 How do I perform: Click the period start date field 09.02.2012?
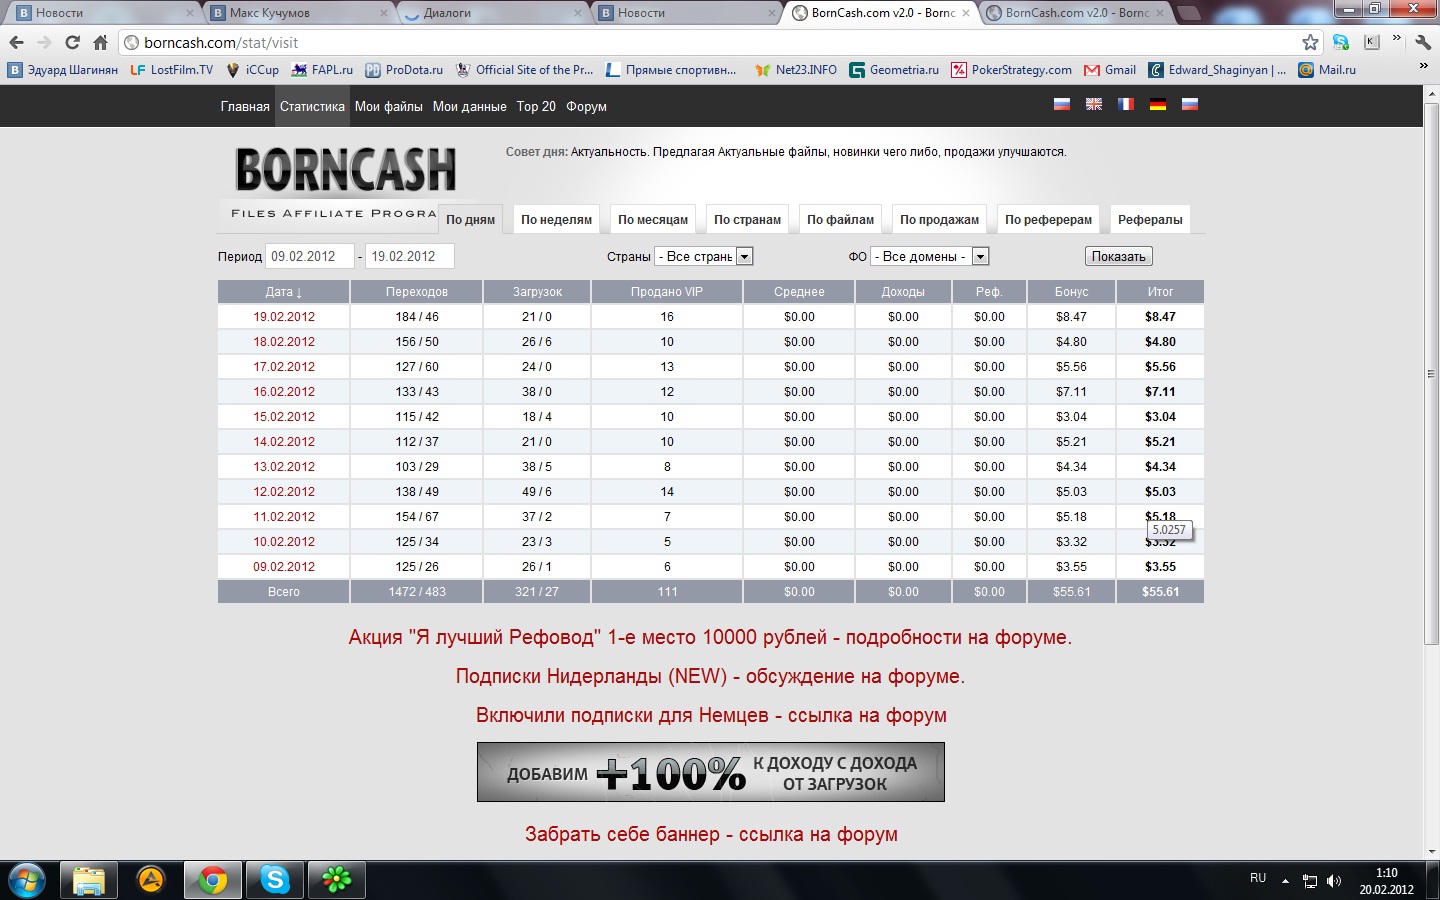(x=310, y=257)
